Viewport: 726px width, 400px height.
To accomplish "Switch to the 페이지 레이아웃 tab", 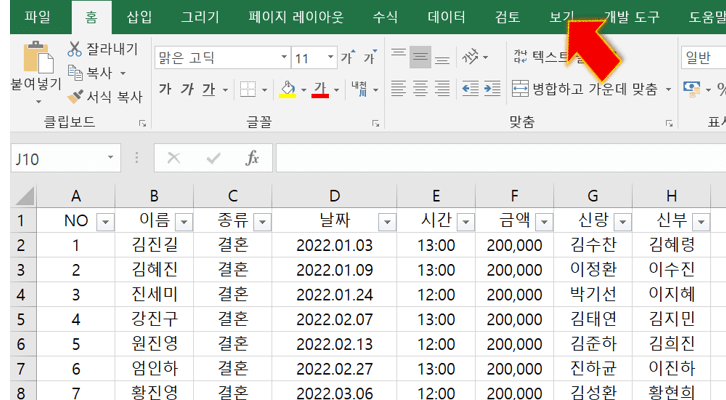I will [296, 17].
